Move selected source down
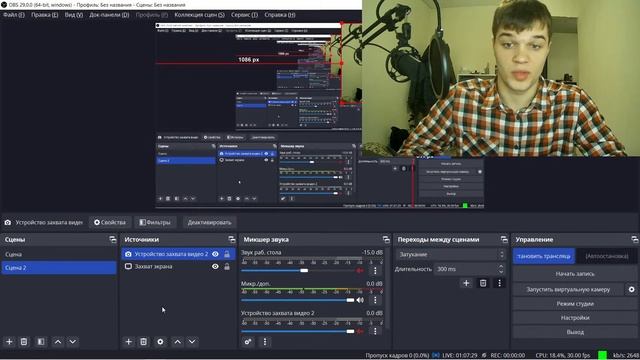This screenshot has width=640, height=360. (192, 342)
